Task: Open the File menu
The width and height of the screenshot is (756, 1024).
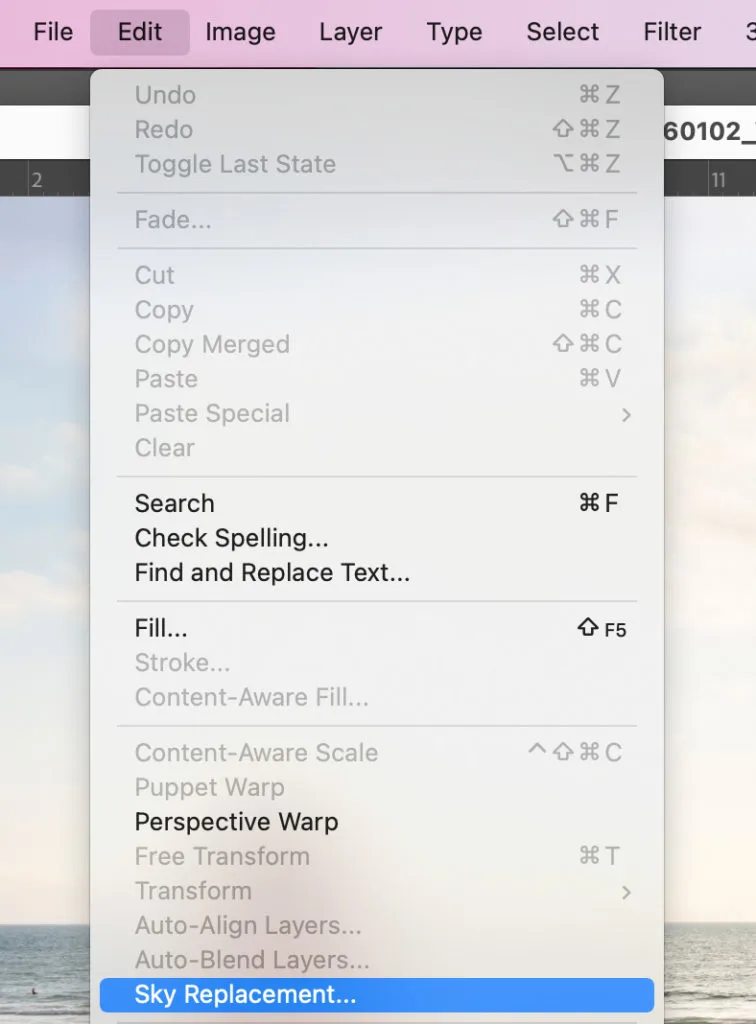Action: [x=53, y=32]
